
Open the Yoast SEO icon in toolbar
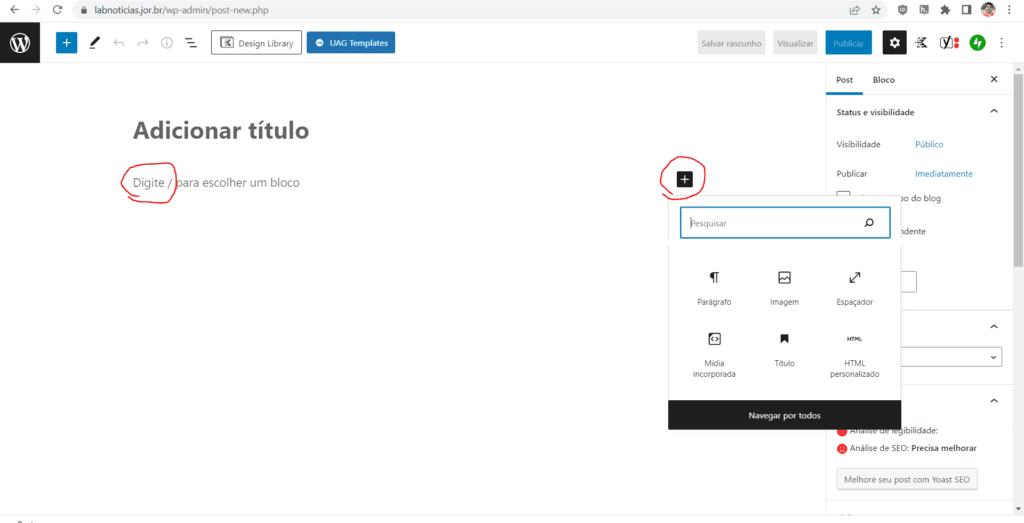[x=951, y=43]
